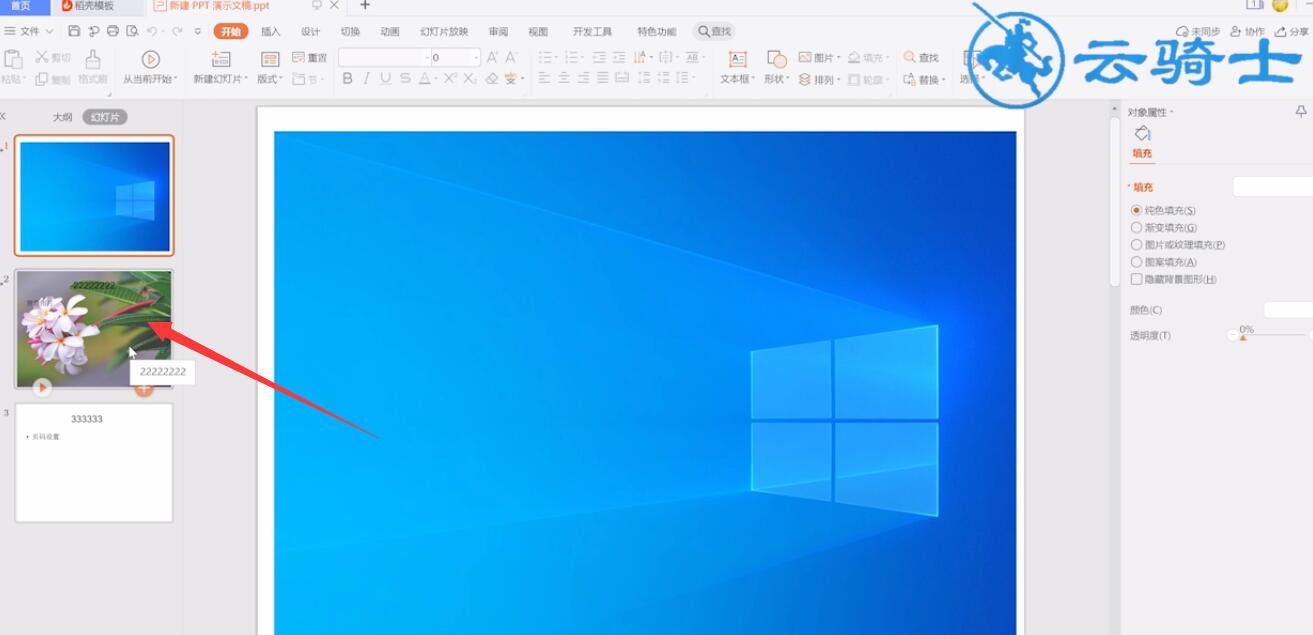The width and height of the screenshot is (1313, 635).
Task: Select slide 1 thumbnail with Windows wallpaper
Action: point(94,196)
